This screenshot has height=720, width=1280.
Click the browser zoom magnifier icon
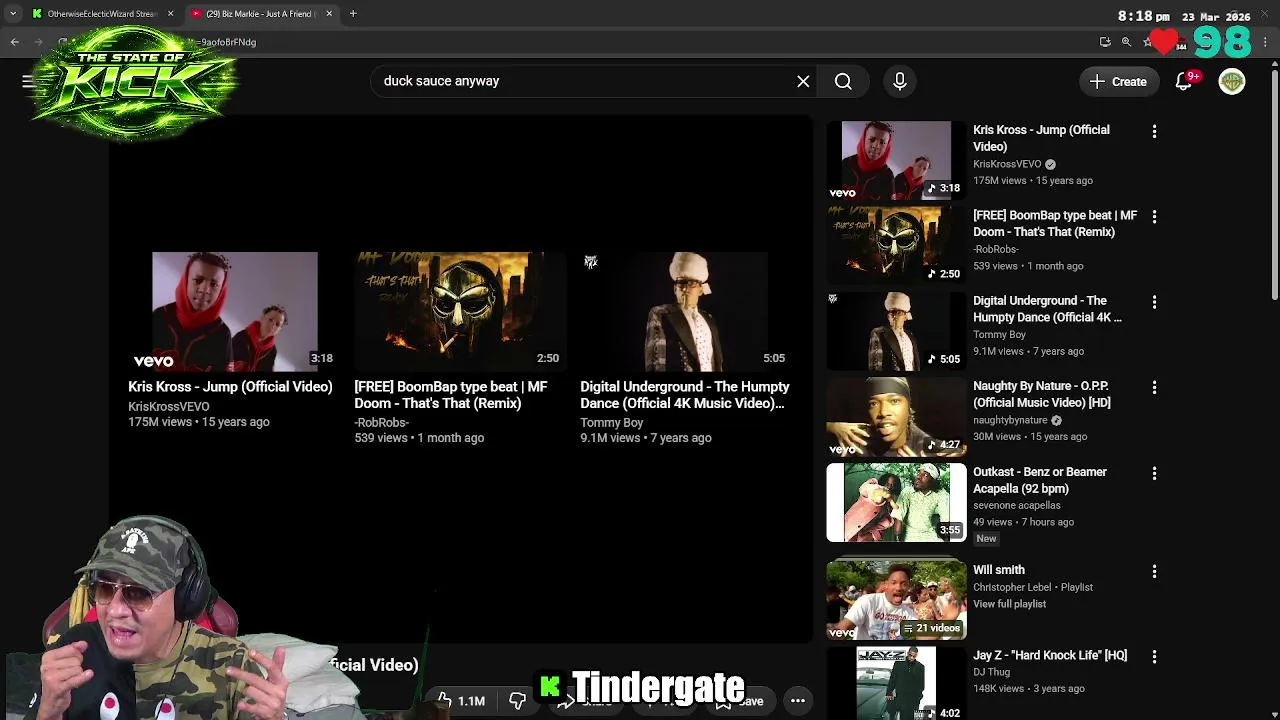[1126, 42]
